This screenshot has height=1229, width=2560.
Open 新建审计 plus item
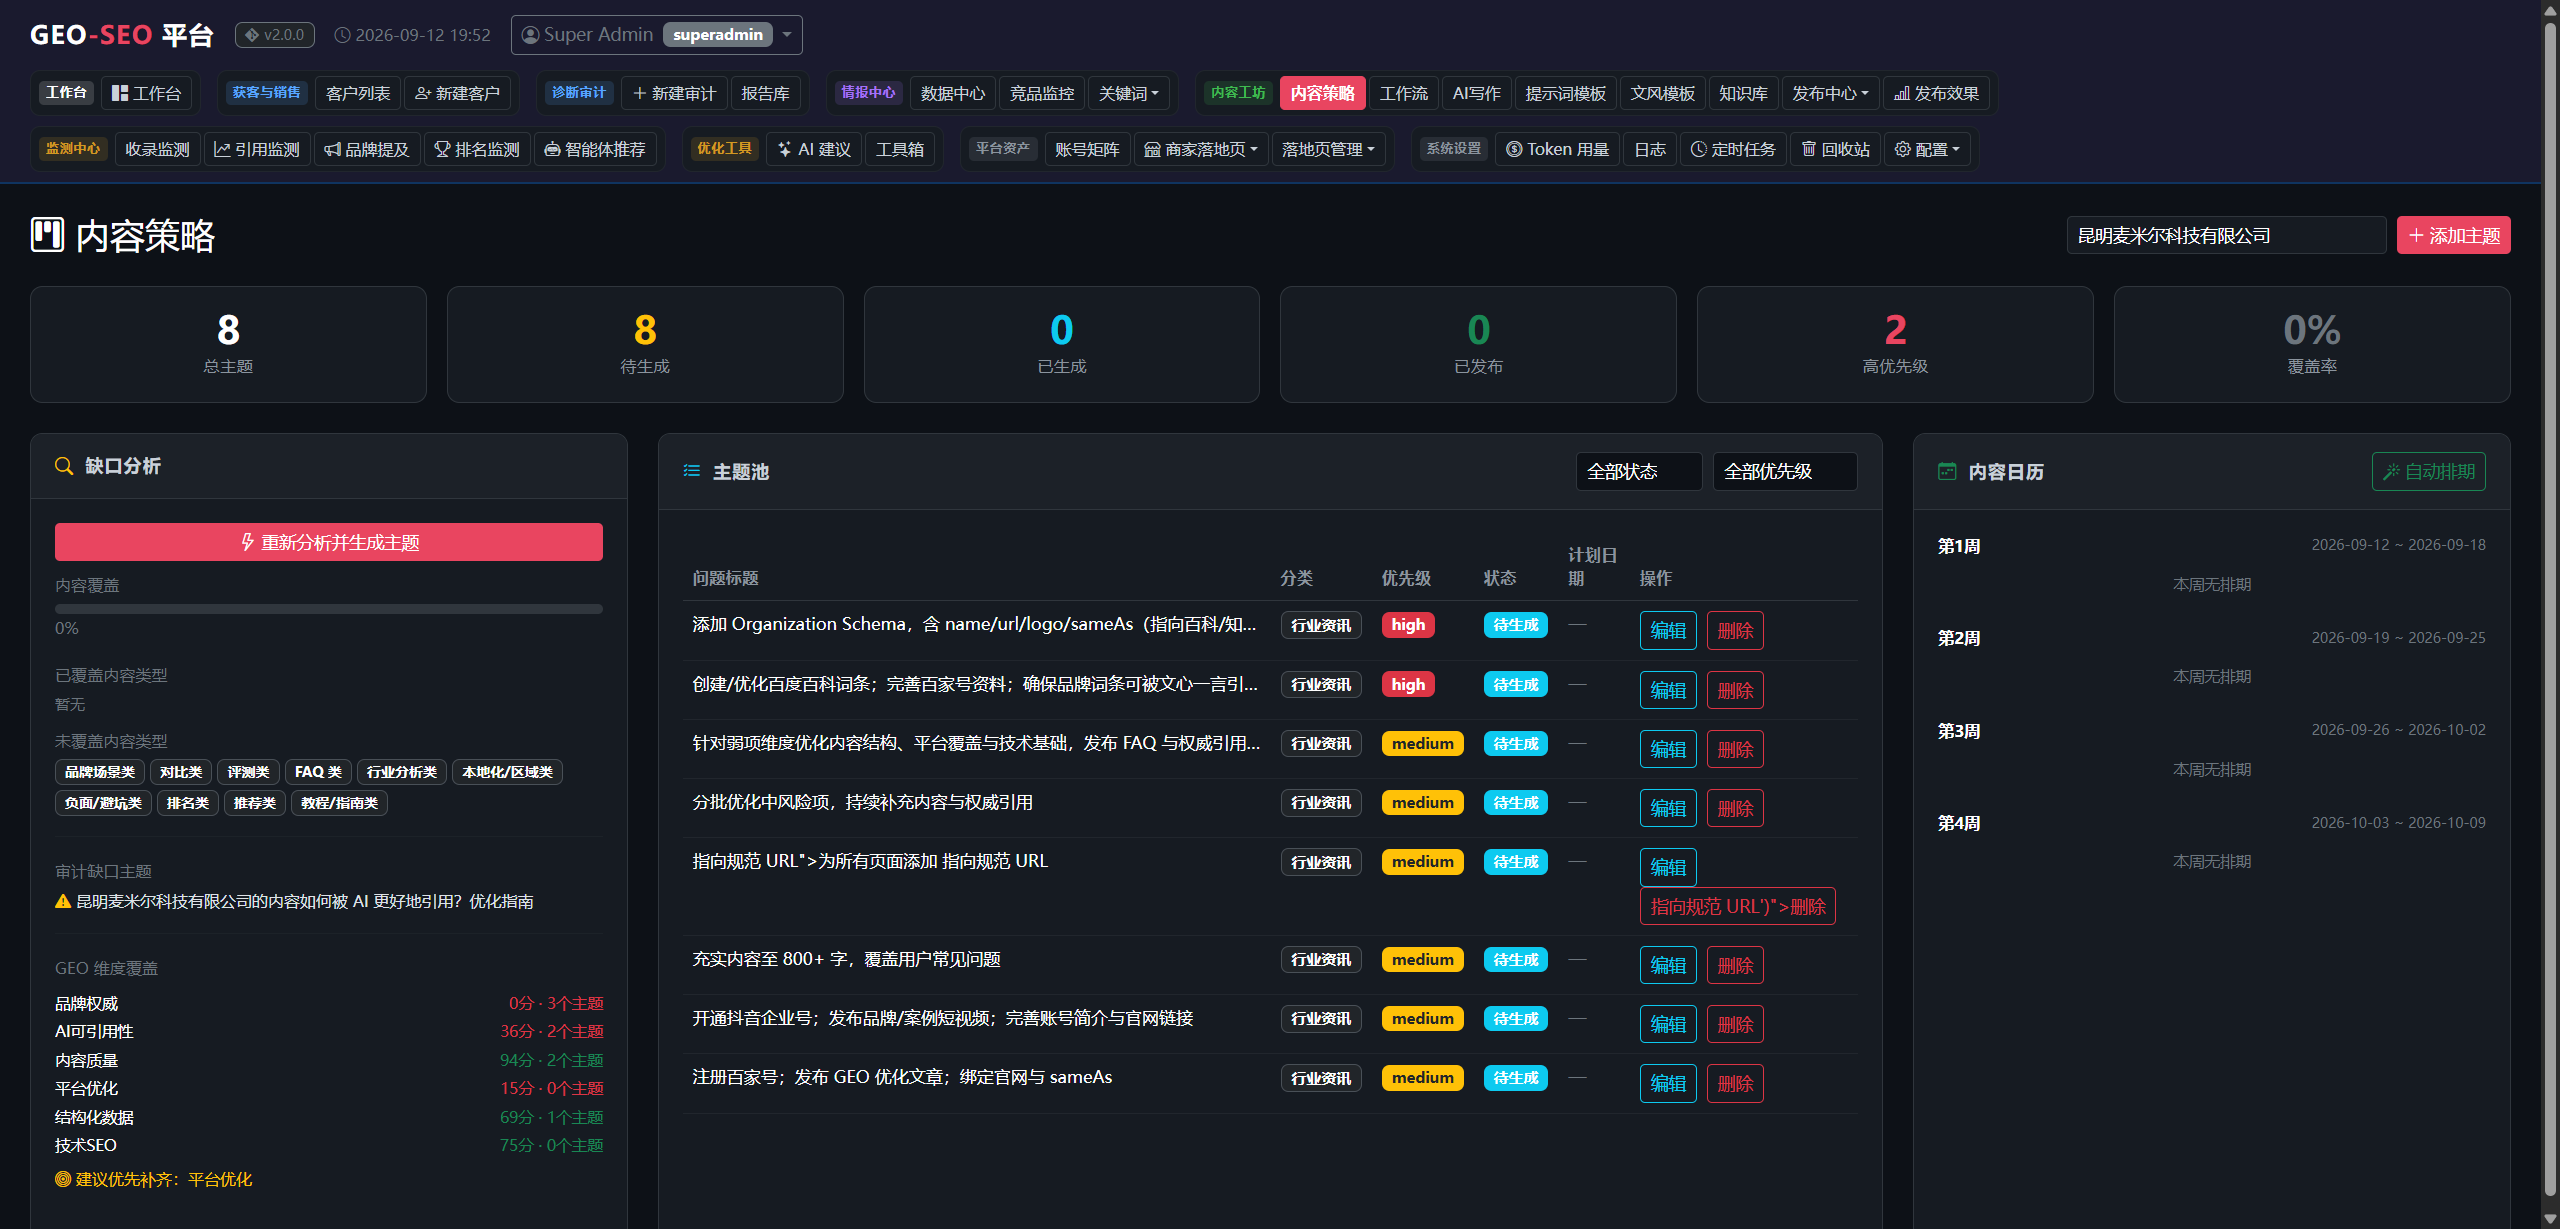(x=674, y=93)
